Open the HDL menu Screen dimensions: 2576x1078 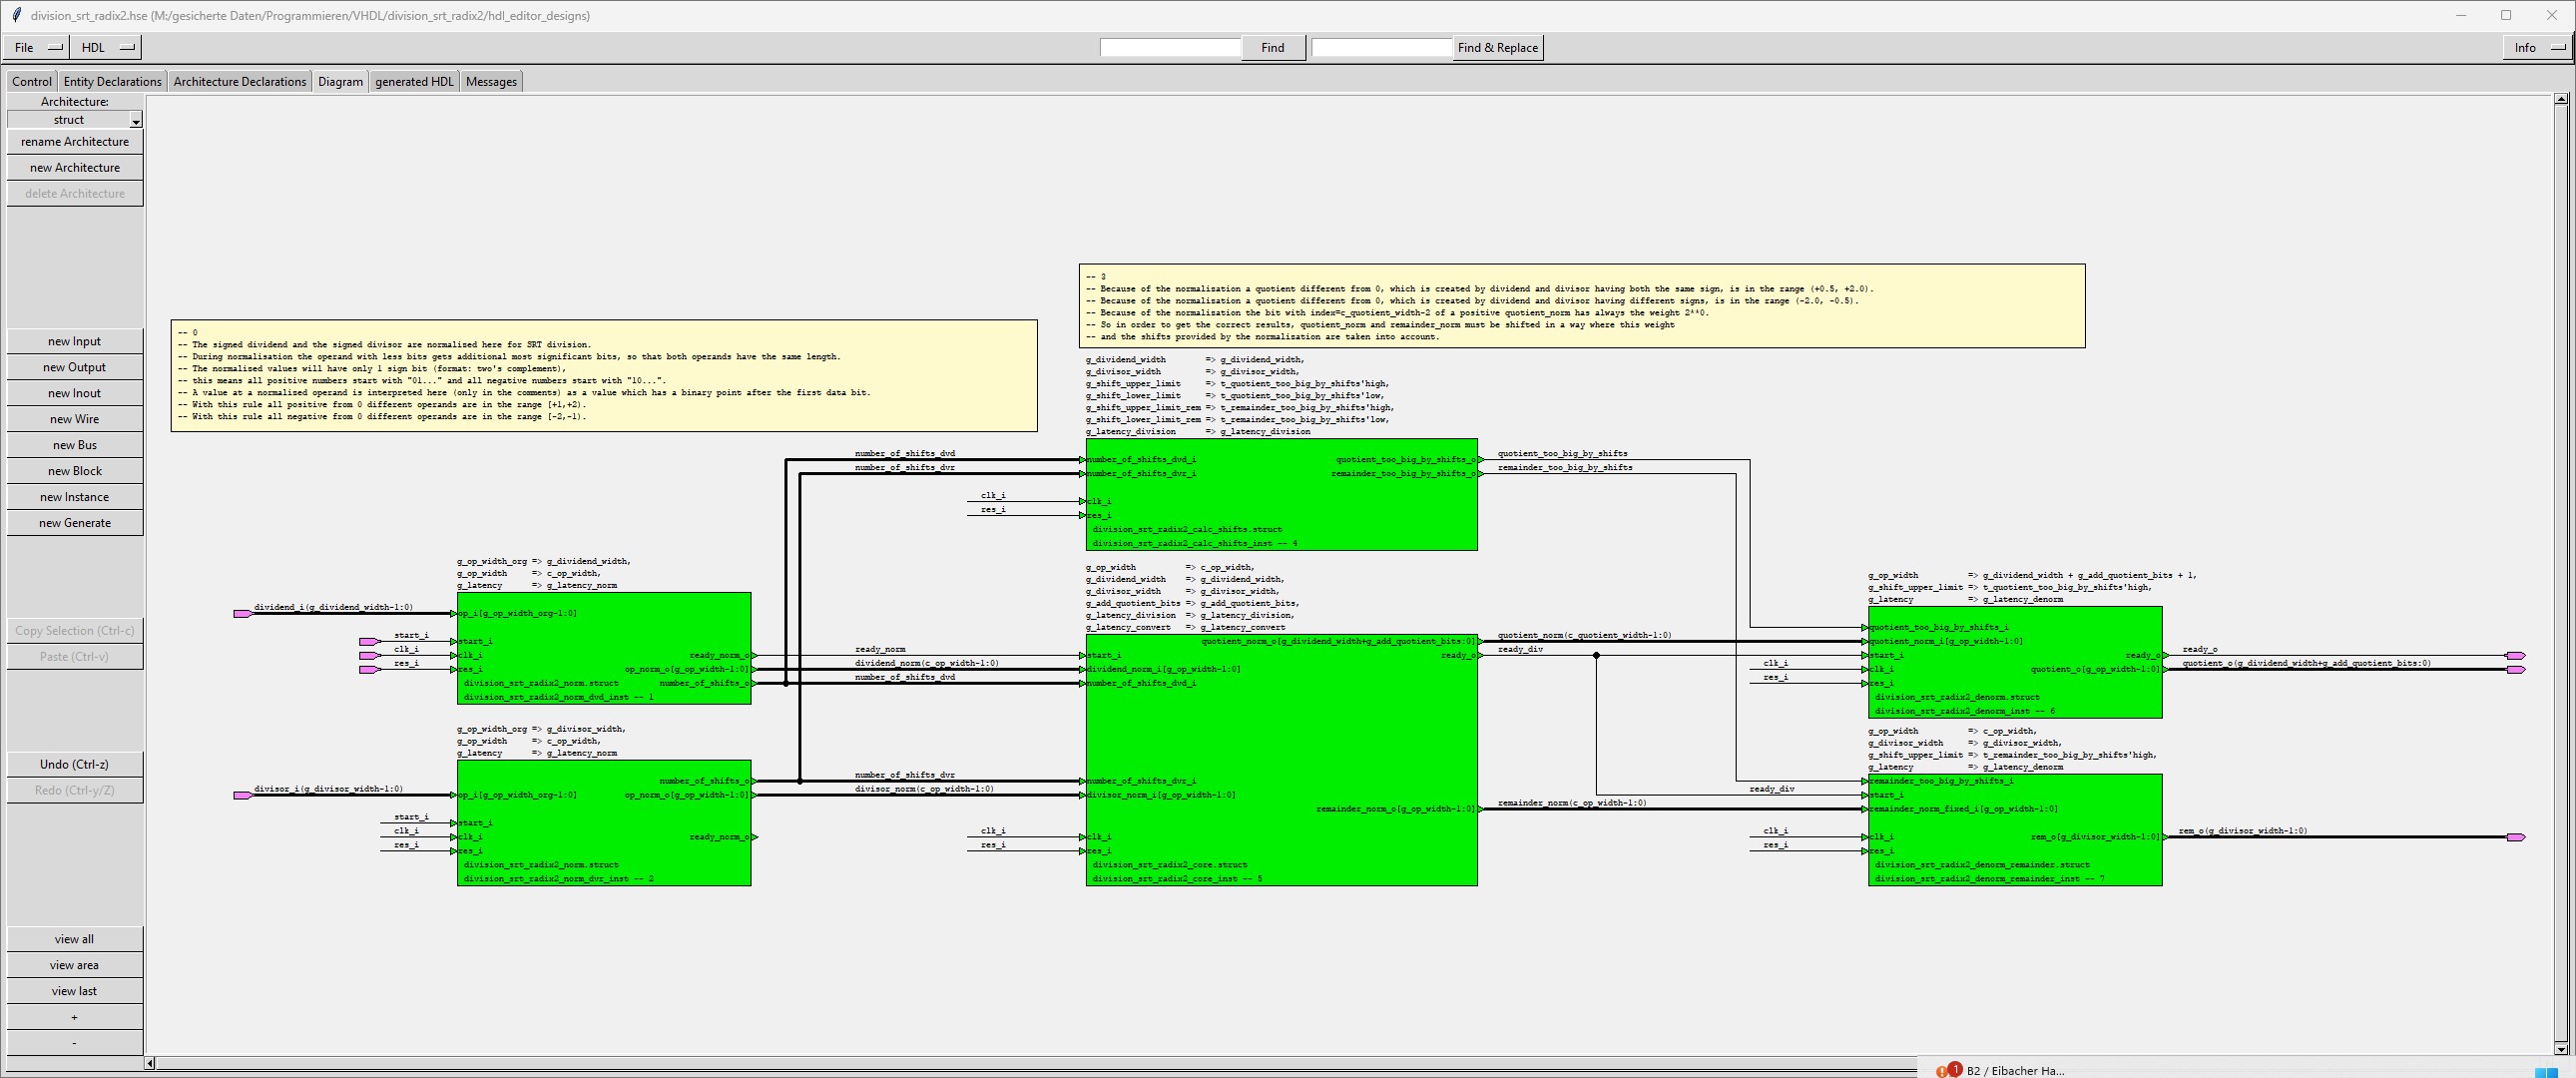(x=107, y=47)
